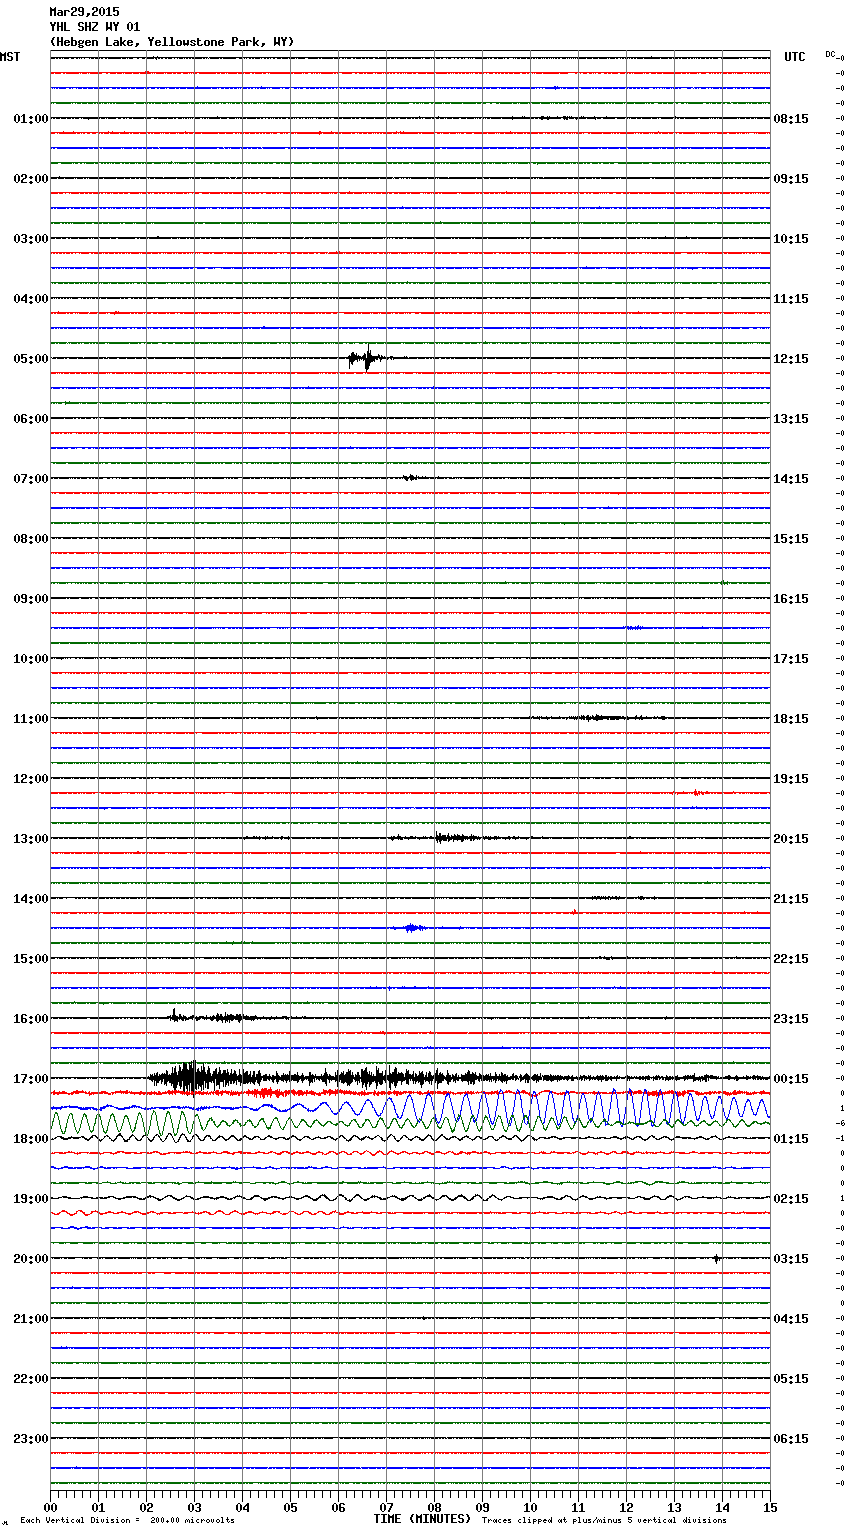Click the Hebgen Lake, Yellowstone Park location label
The image size is (850, 1534).
pyautogui.click(x=172, y=42)
